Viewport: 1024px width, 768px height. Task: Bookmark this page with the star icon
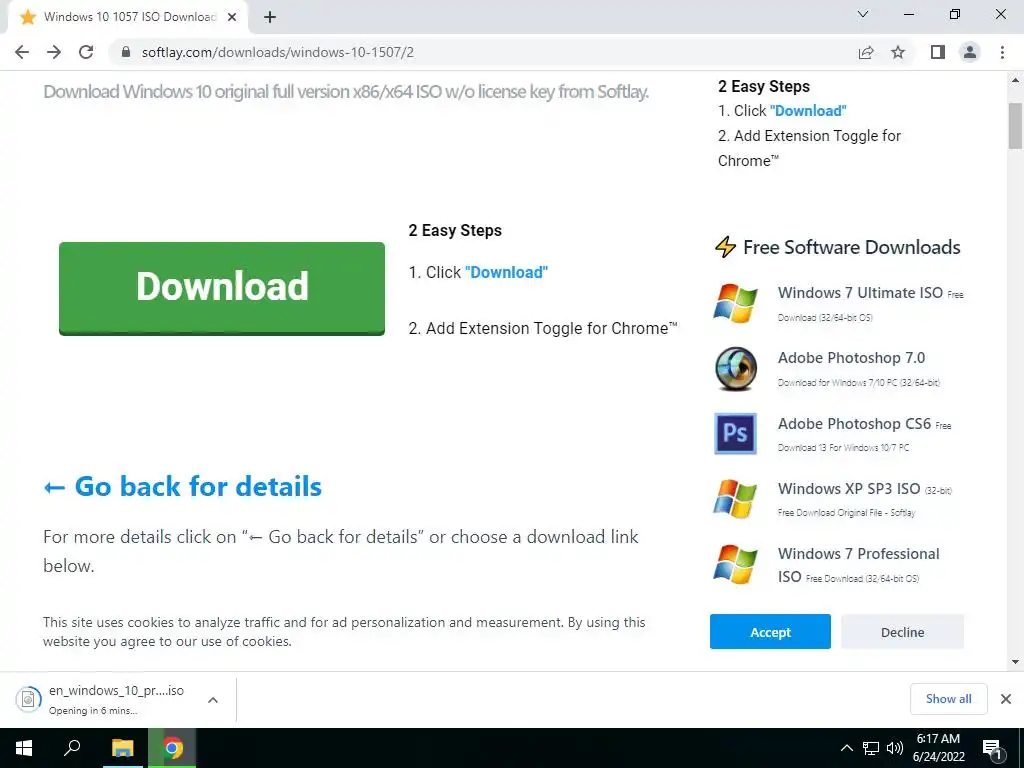(x=898, y=52)
